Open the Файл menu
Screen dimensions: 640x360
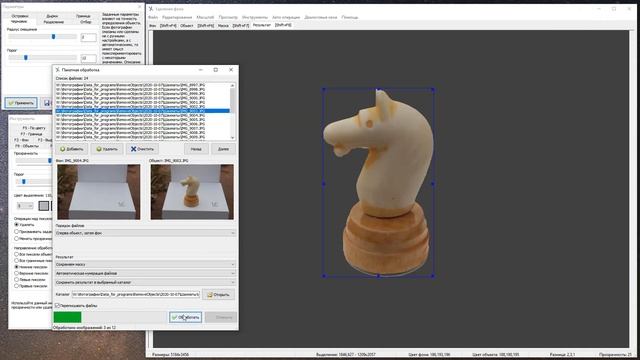(153, 18)
